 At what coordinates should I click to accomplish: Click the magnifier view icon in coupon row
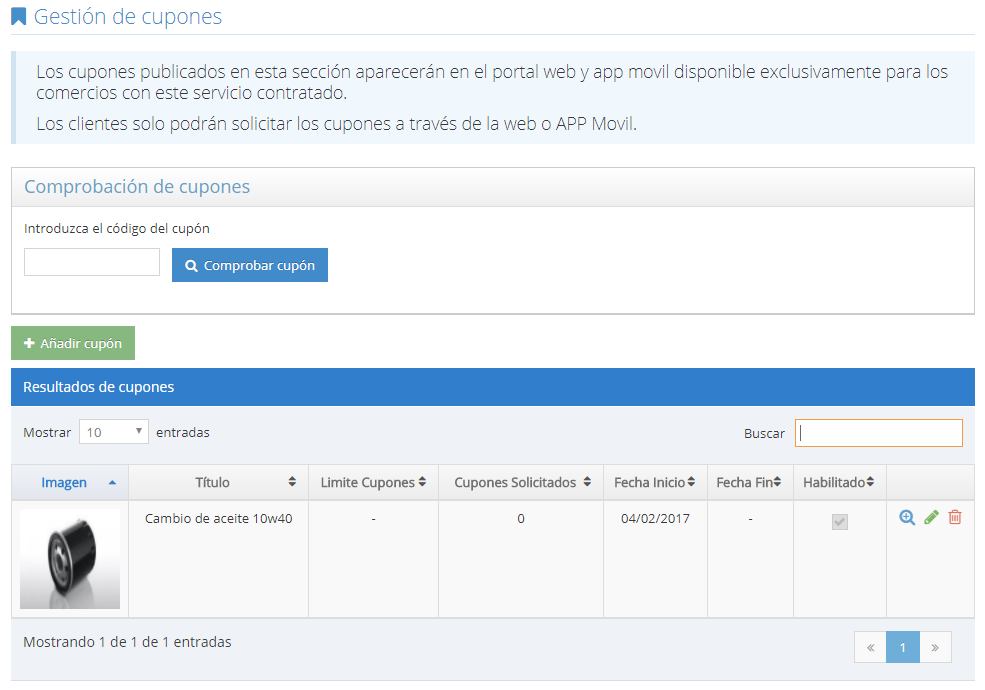pos(907,517)
